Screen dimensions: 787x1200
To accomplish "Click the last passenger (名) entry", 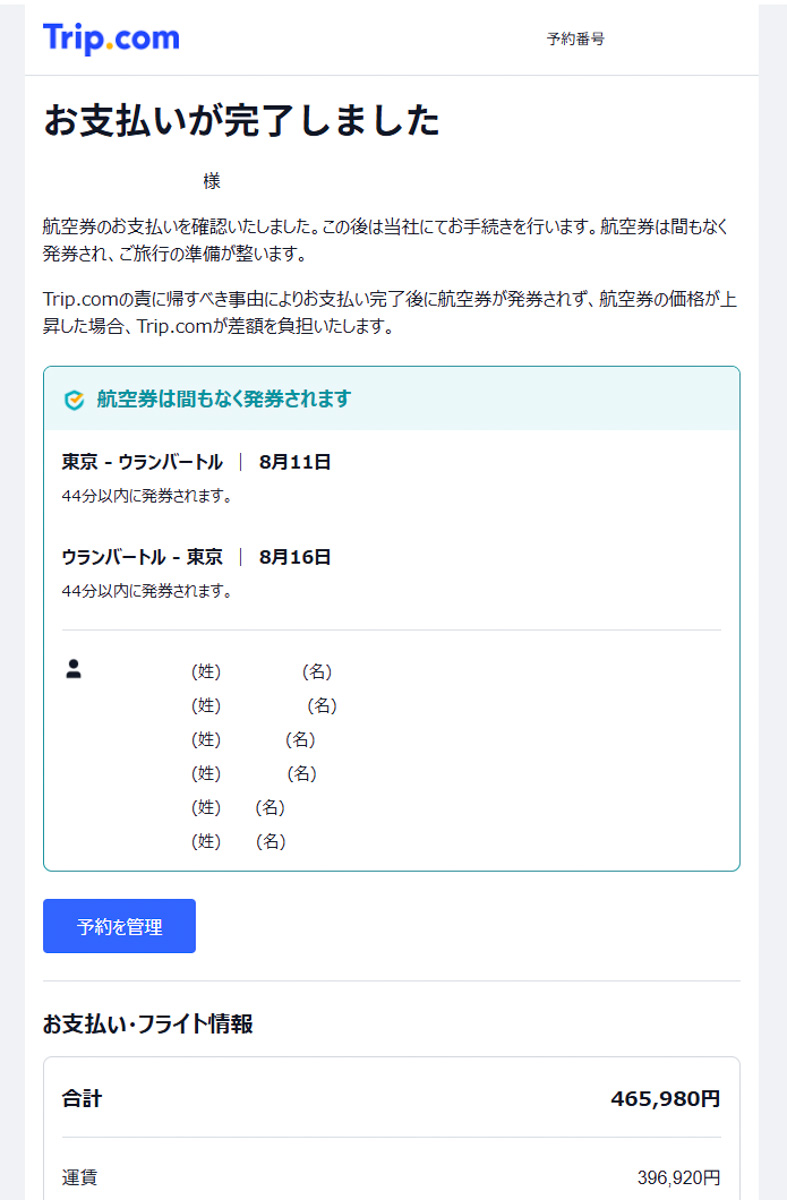I will pyautogui.click(x=271, y=841).
